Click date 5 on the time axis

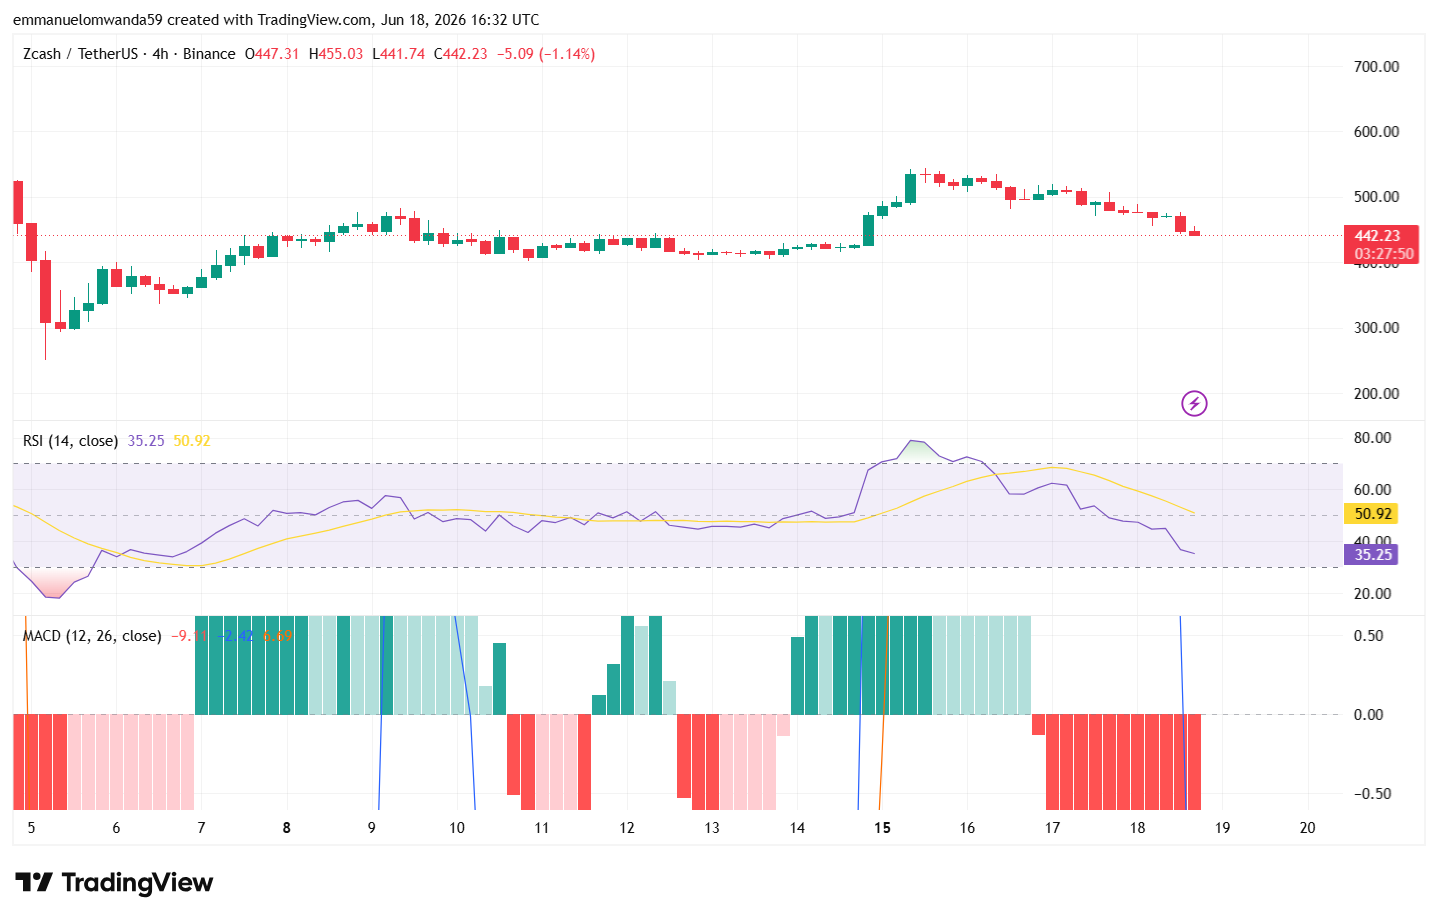coord(31,828)
